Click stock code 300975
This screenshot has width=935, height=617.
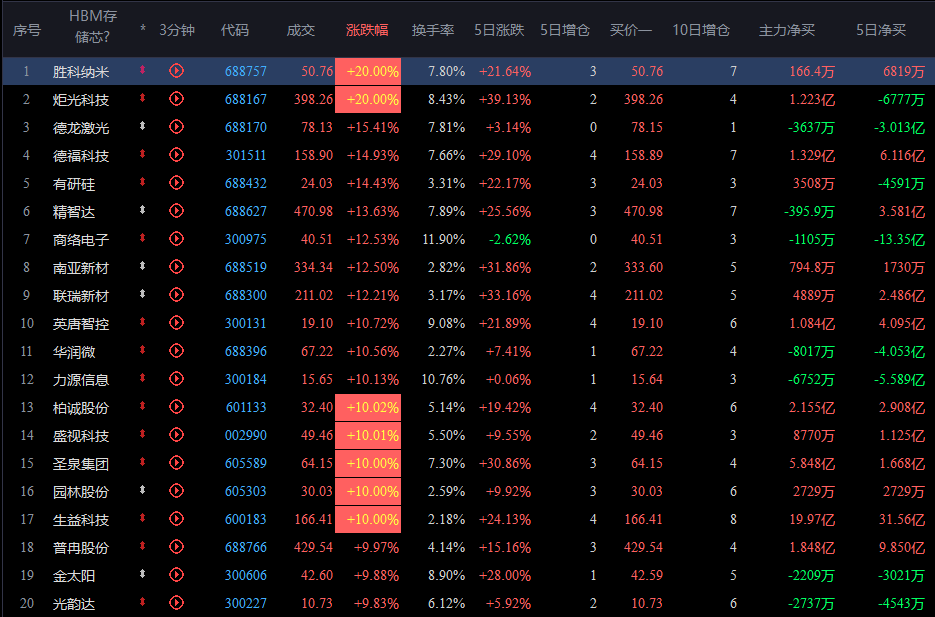point(246,240)
